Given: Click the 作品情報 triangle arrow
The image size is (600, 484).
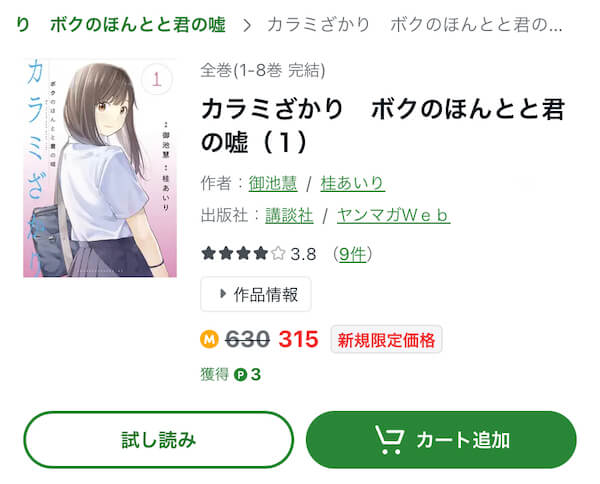Looking at the screenshot, I should pos(223,294).
